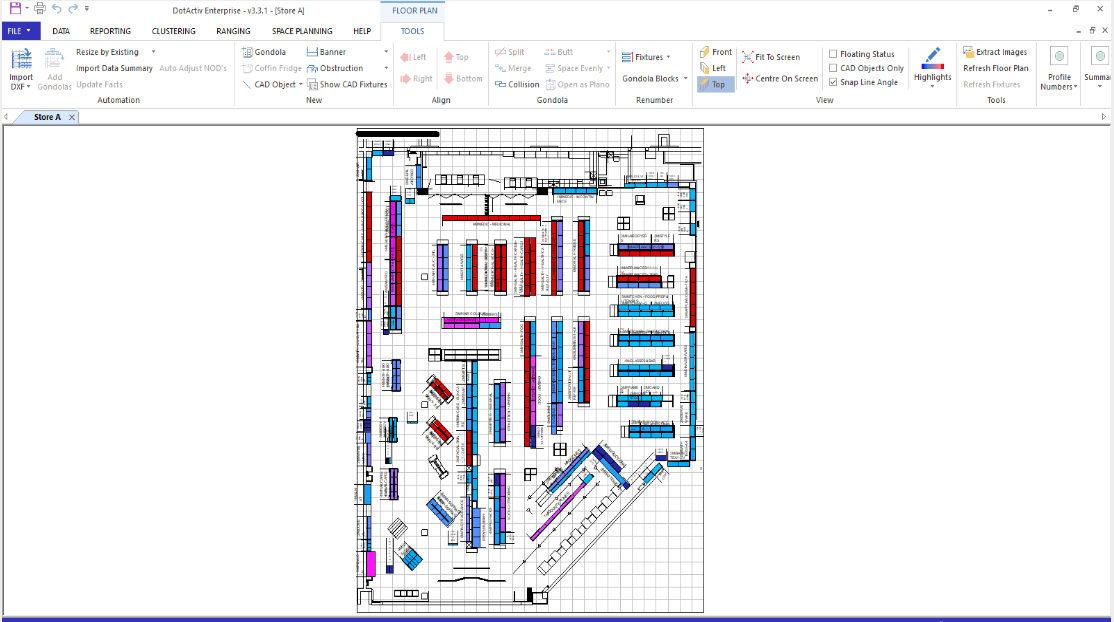Screen dimensions: 1114x622
Task: Select the long red gondola at top of floor plan
Action: [x=491, y=218]
